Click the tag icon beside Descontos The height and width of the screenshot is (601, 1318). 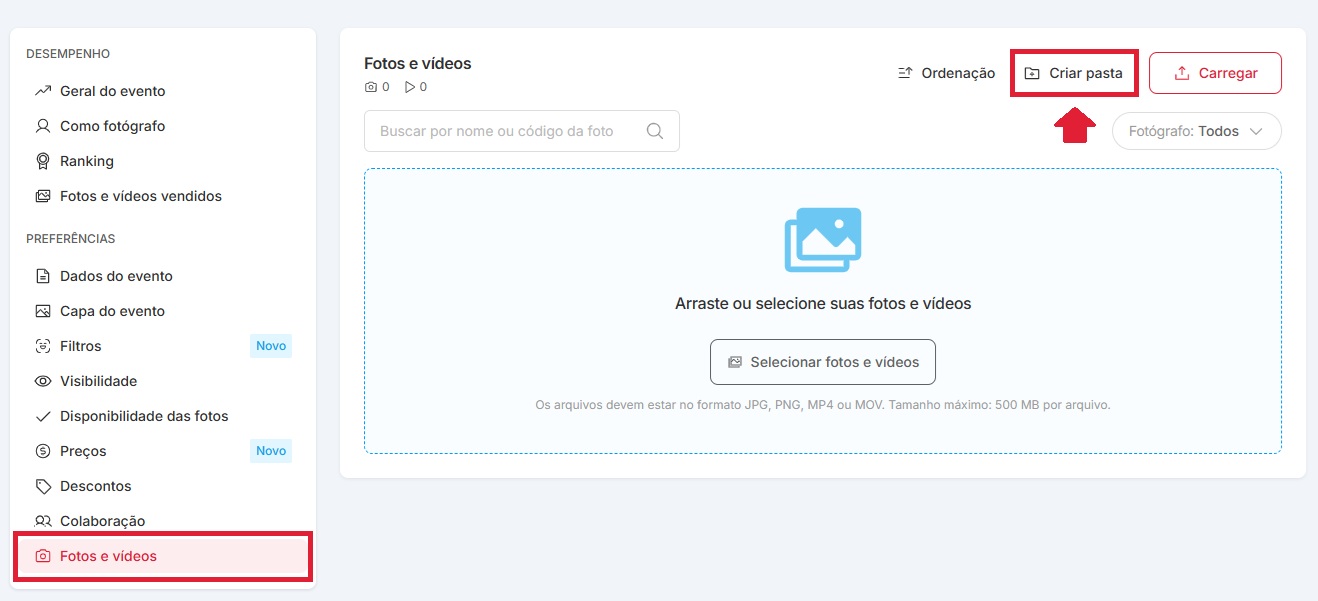point(43,486)
